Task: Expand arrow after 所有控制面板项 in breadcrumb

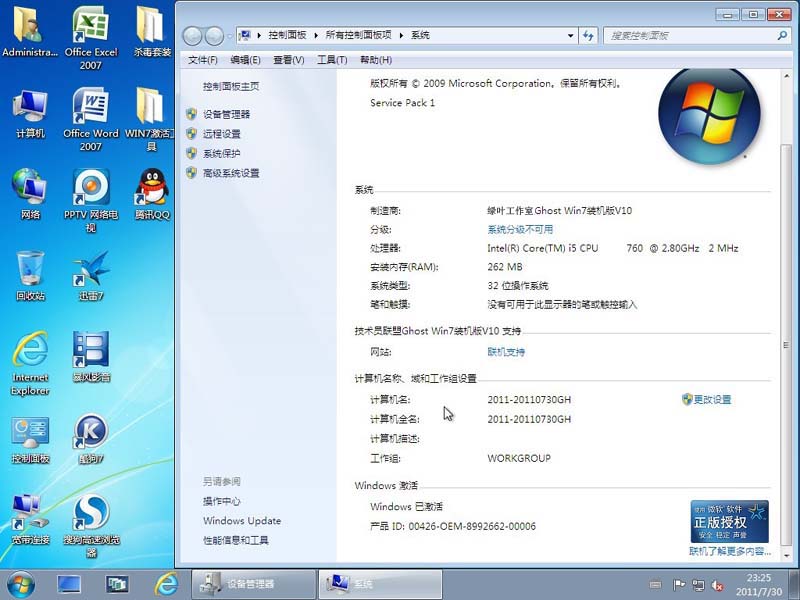Action: pos(401,35)
